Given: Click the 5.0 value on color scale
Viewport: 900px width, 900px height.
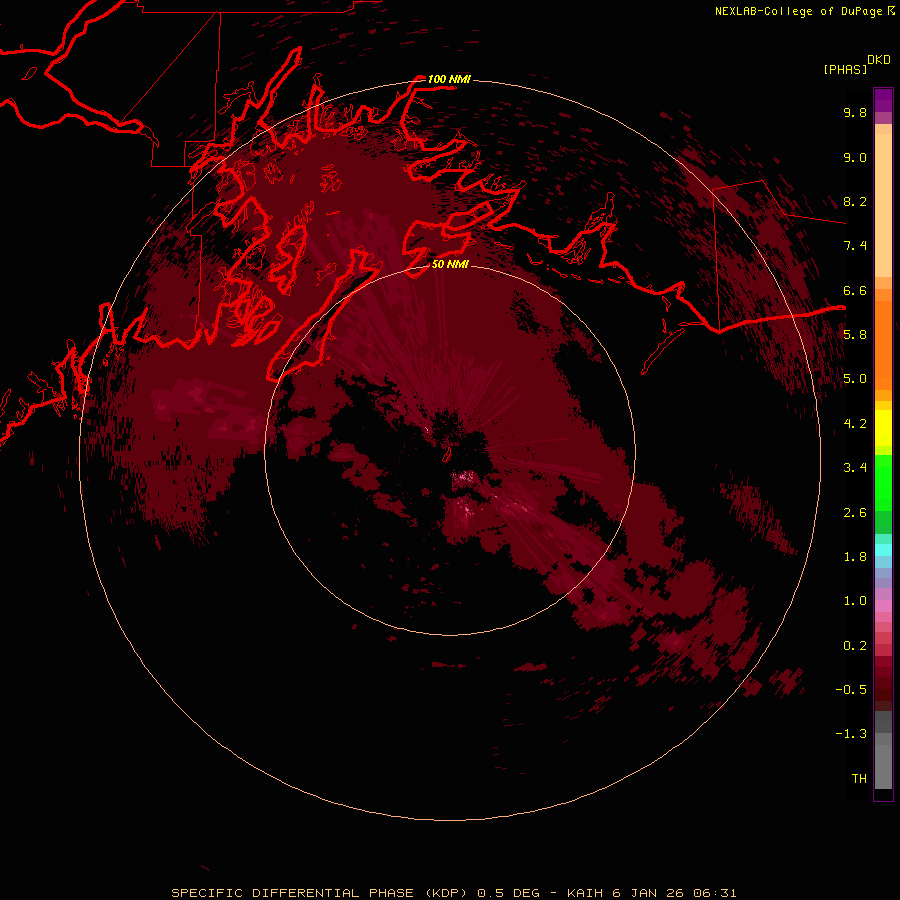Looking at the screenshot, I should point(855,379).
